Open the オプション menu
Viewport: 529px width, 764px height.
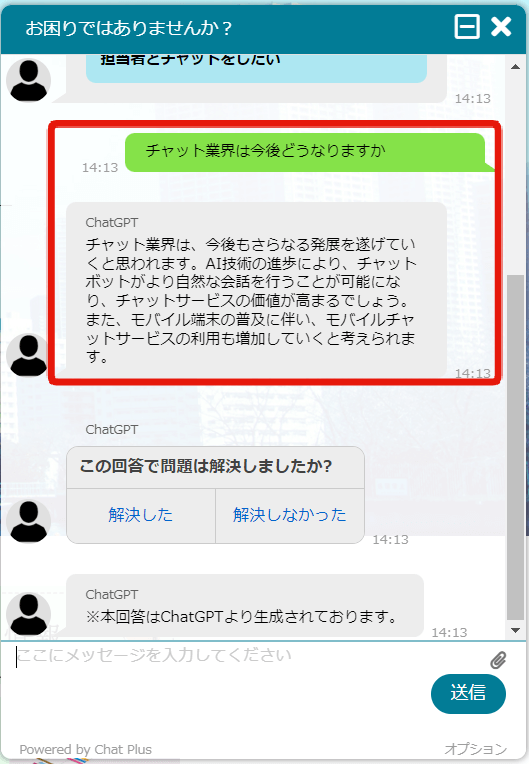[x=475, y=748]
